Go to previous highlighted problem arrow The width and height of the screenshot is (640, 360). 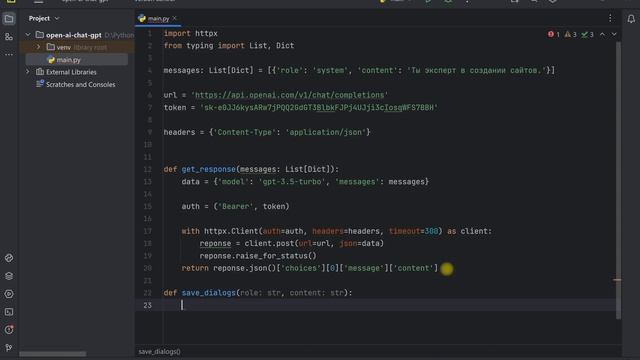602,35
